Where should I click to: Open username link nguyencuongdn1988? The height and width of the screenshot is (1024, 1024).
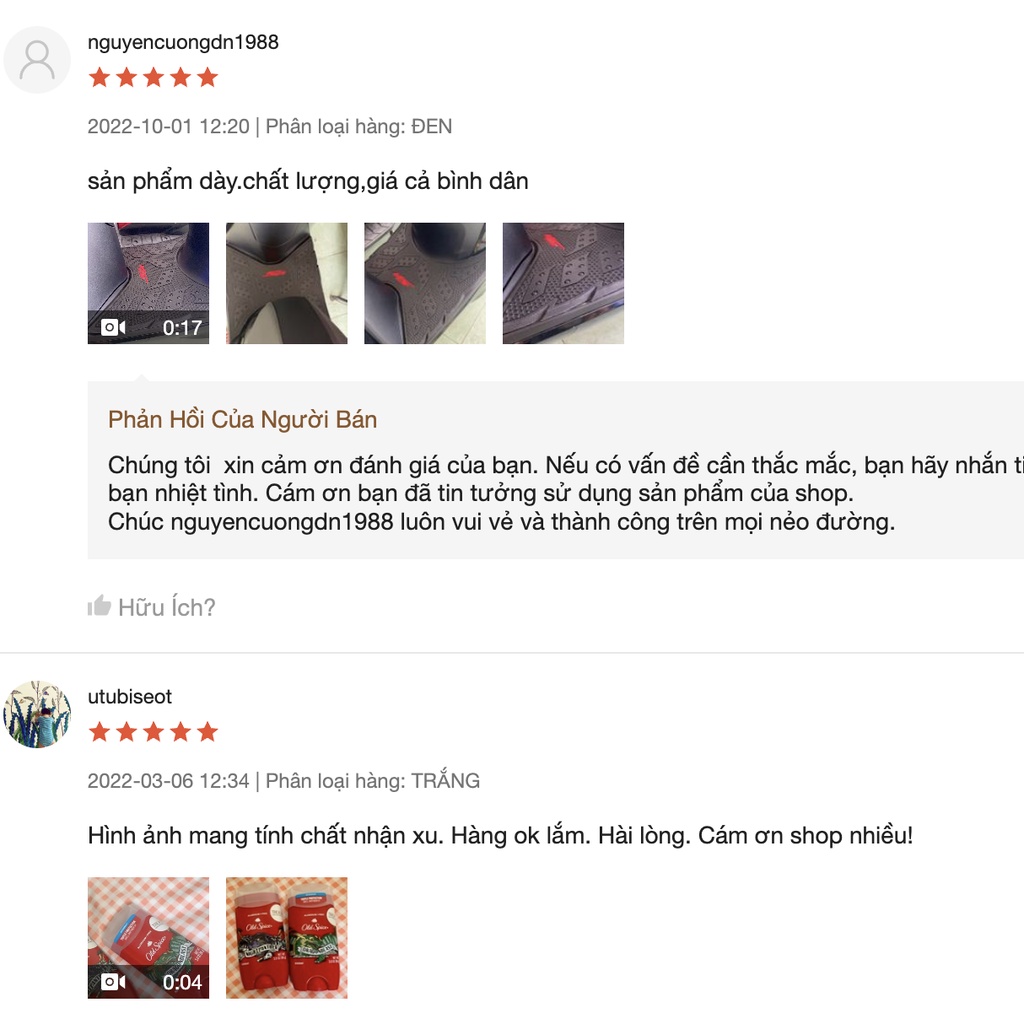coord(183,42)
